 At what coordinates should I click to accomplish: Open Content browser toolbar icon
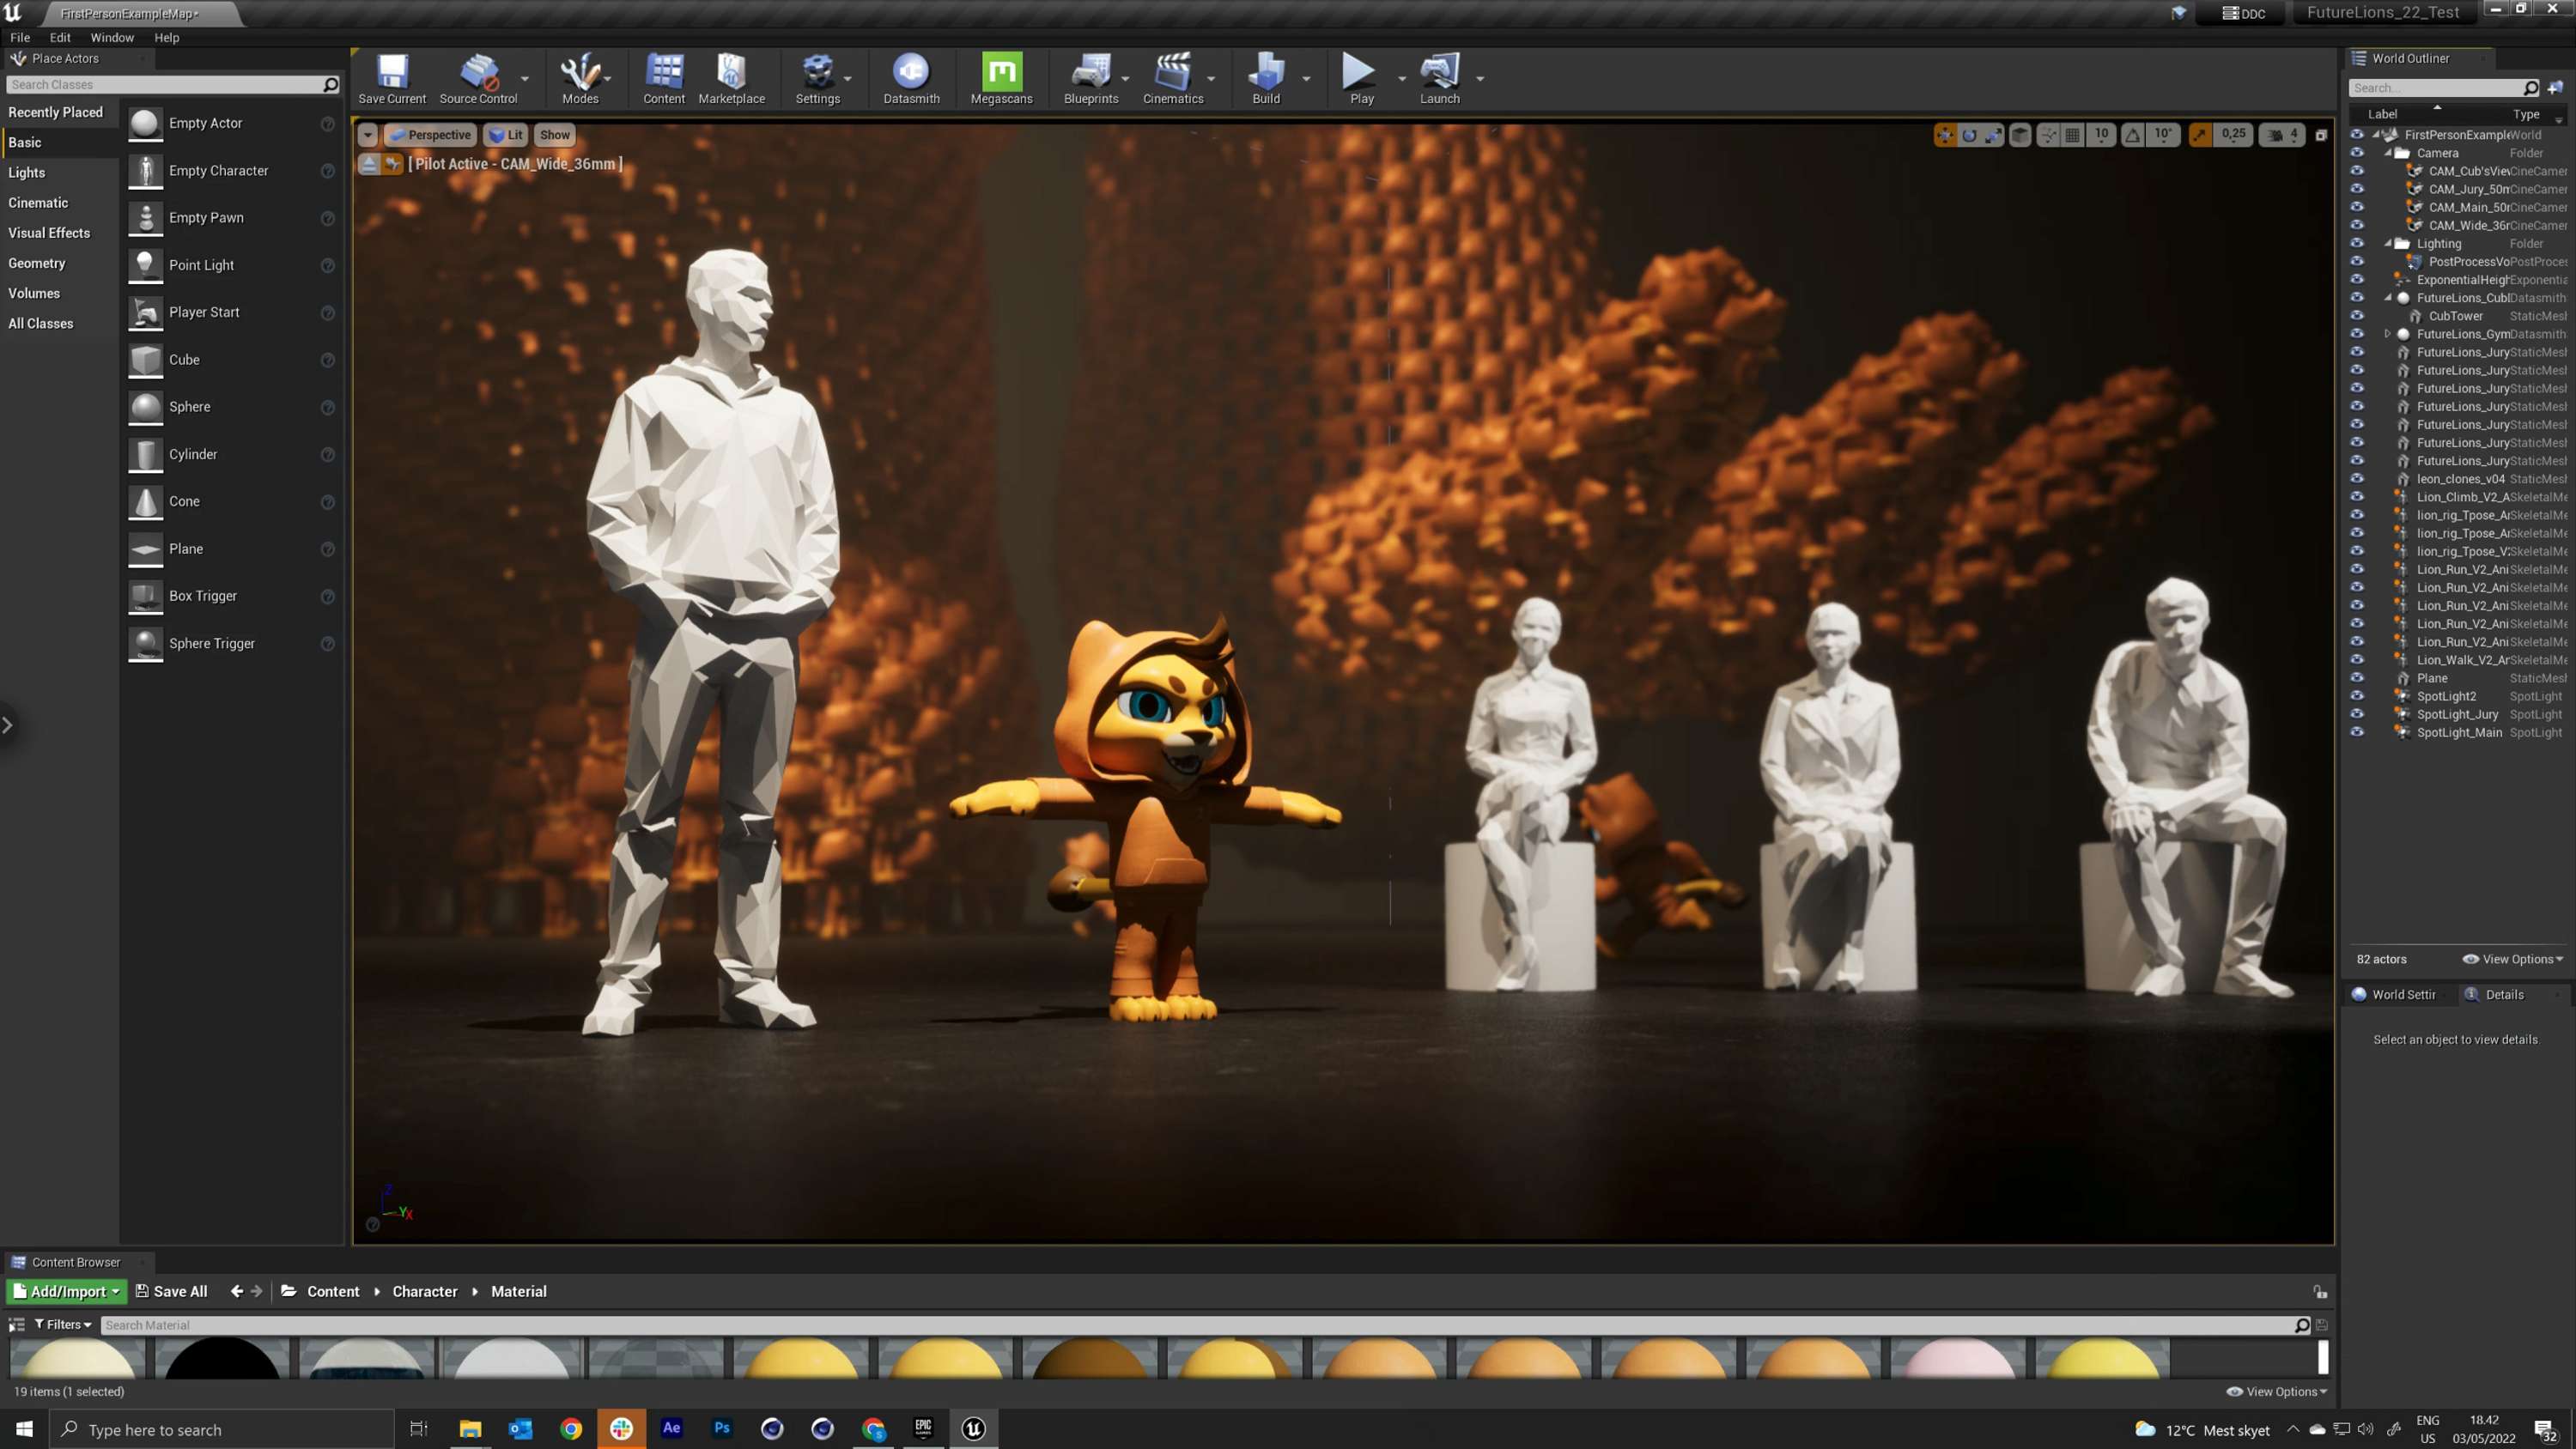664,78
